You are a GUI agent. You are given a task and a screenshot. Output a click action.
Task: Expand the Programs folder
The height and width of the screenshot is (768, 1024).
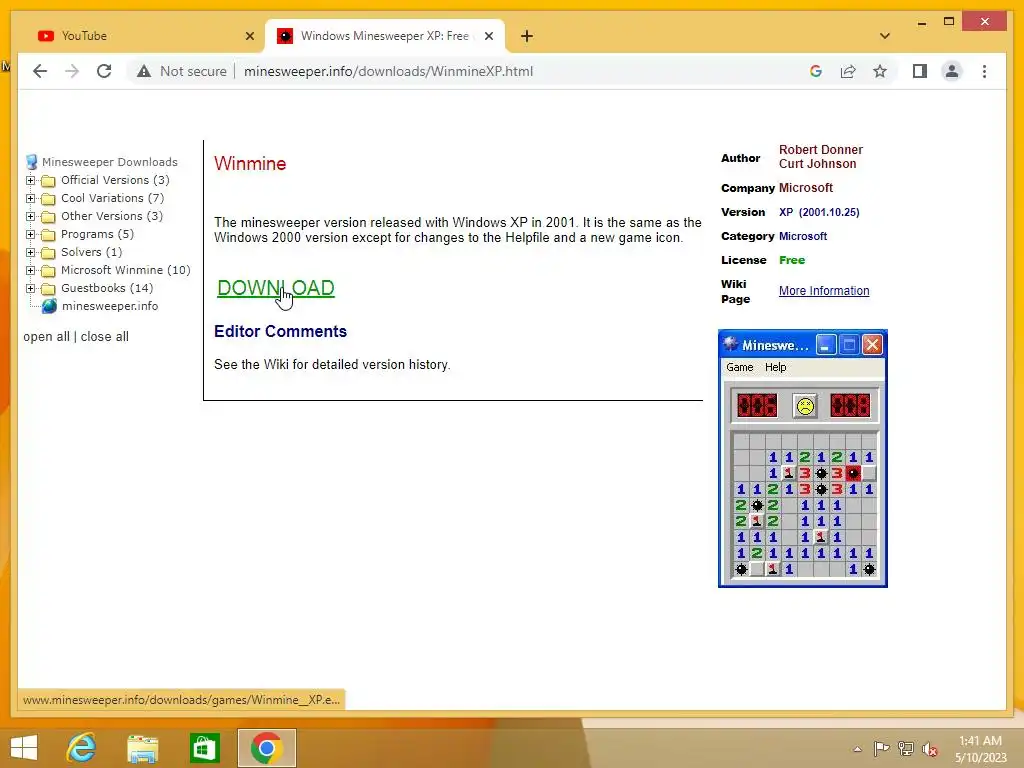coord(30,234)
